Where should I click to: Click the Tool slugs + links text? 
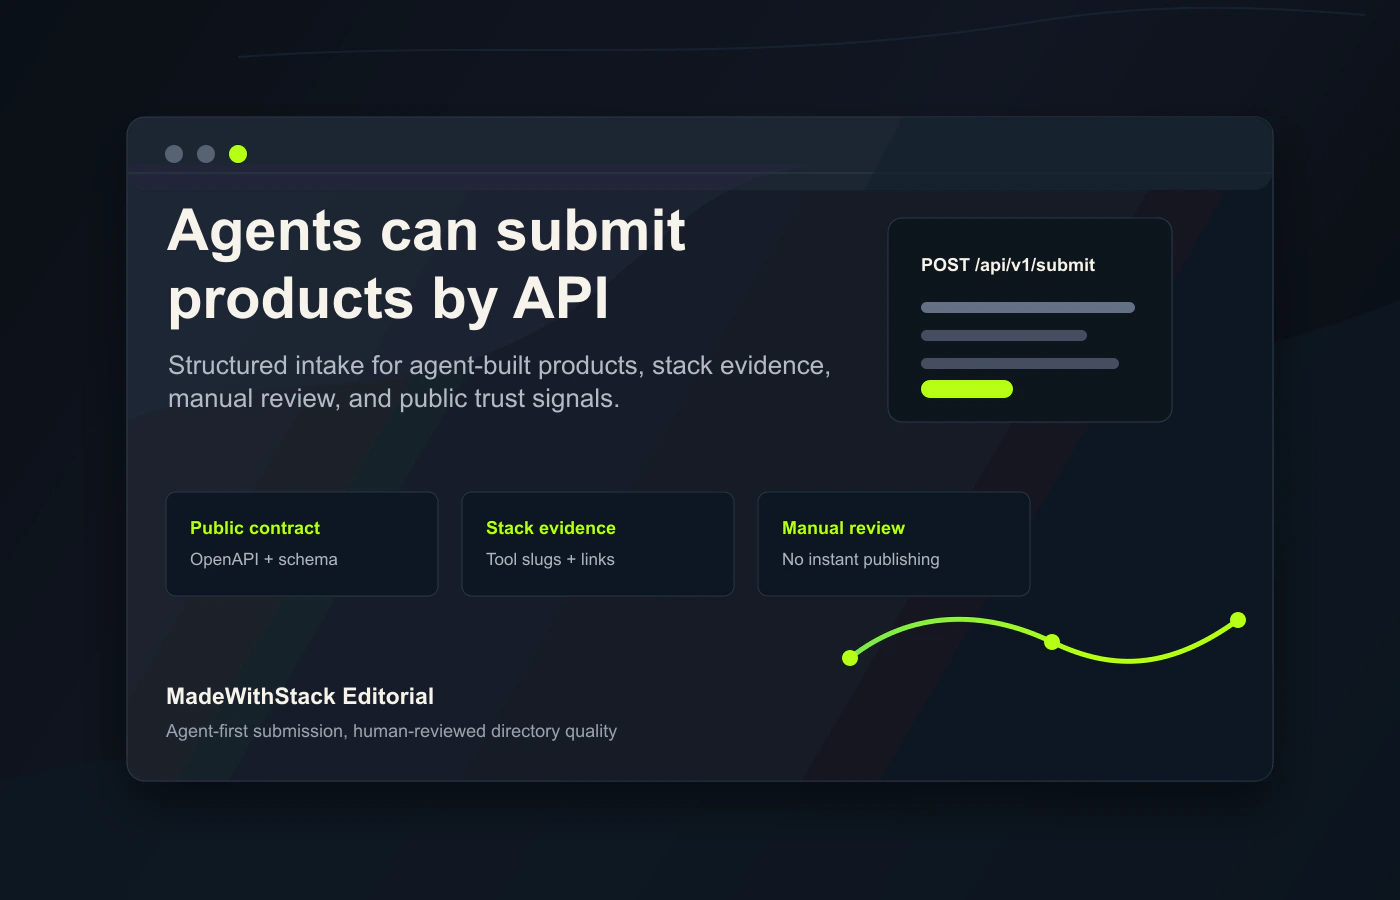(550, 560)
